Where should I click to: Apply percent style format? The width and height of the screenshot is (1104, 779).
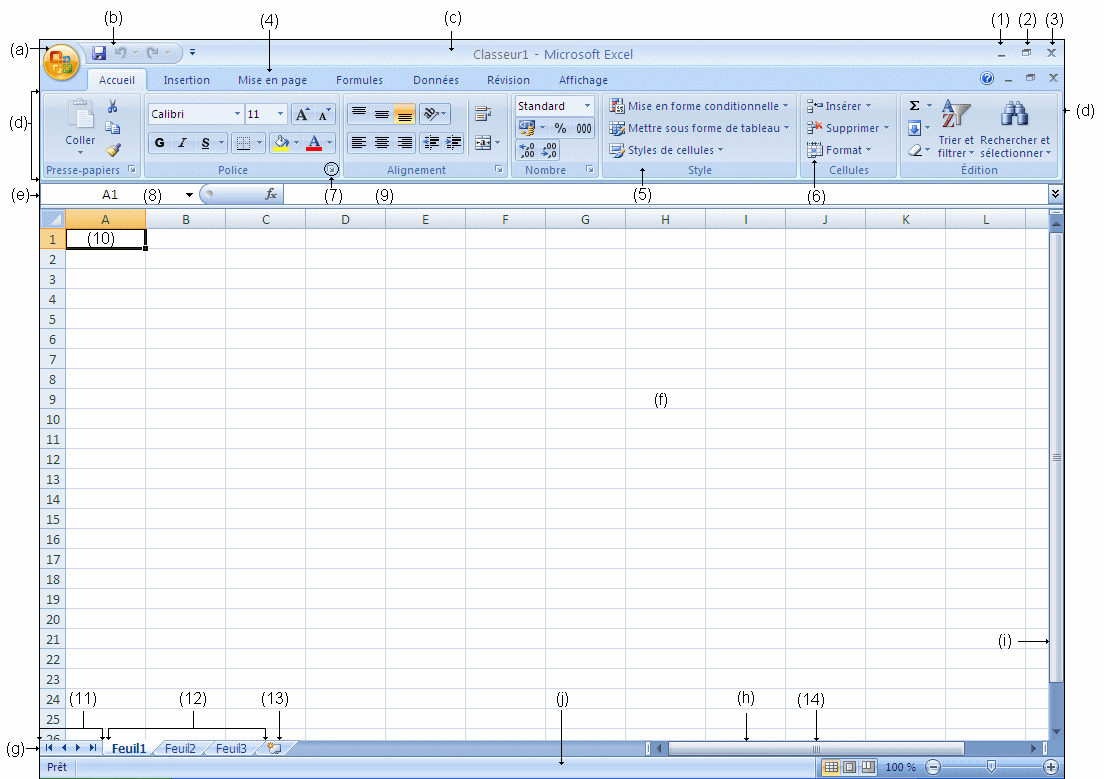pyautogui.click(x=560, y=127)
